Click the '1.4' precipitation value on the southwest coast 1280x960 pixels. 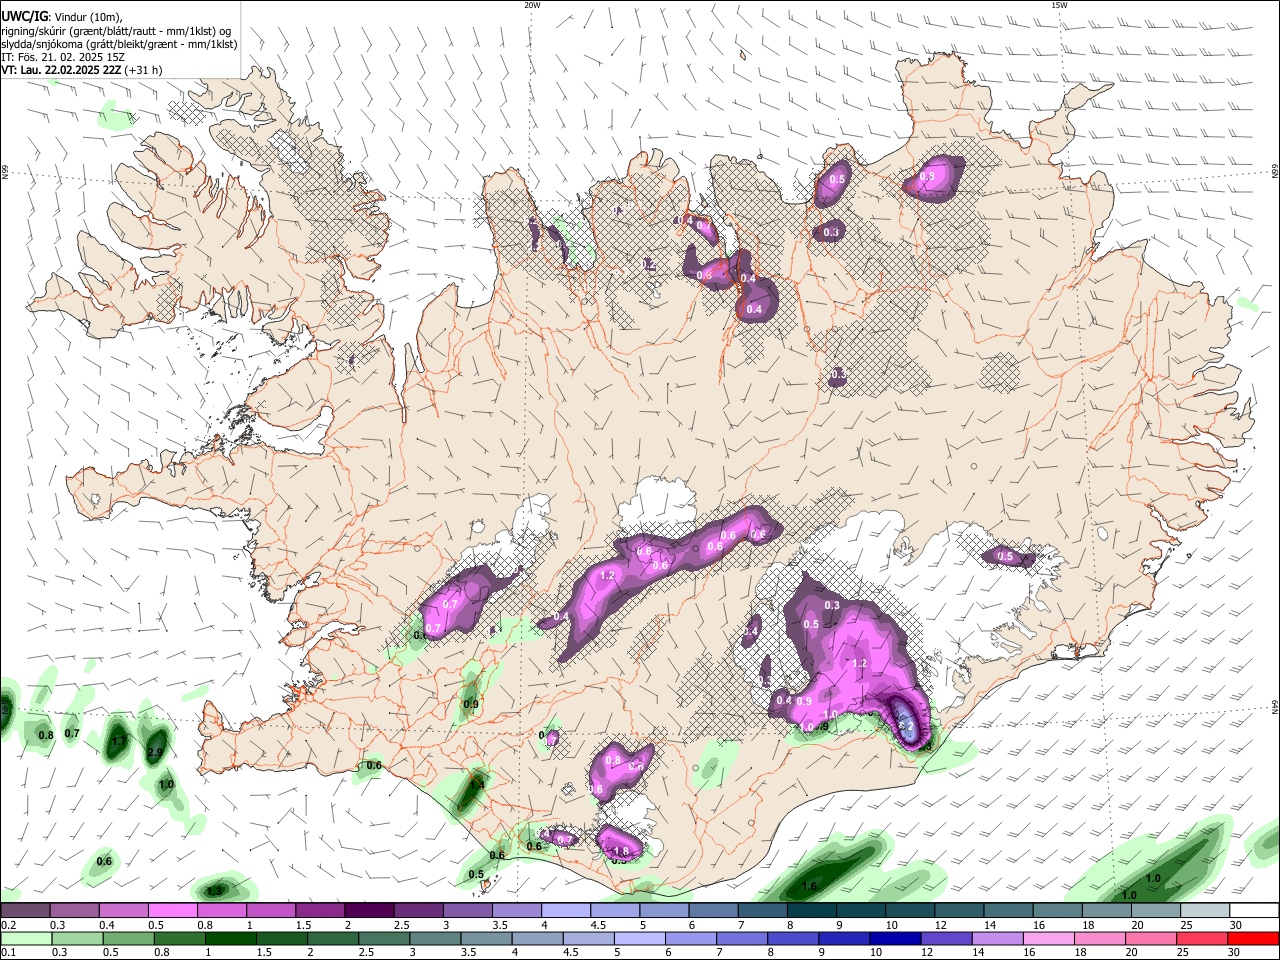click(477, 785)
